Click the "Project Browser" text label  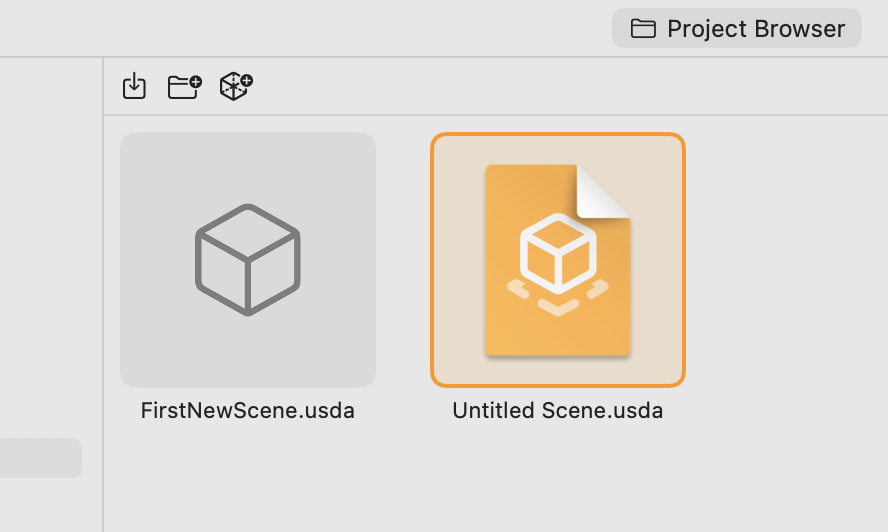[x=756, y=29]
